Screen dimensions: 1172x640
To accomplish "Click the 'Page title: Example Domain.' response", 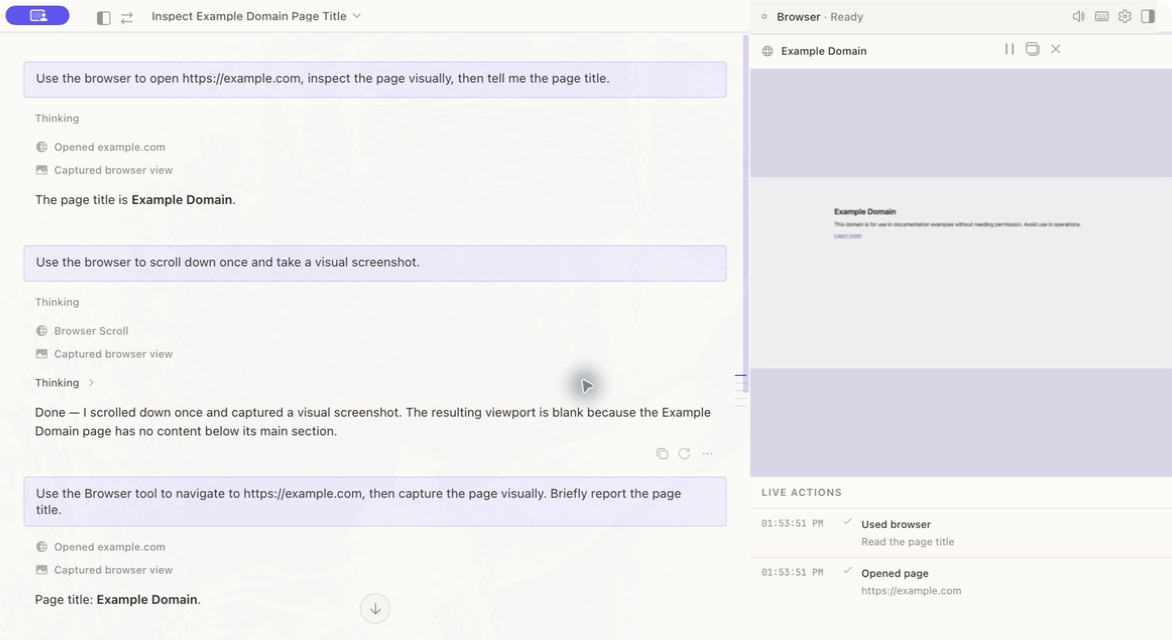I will tap(118, 600).
